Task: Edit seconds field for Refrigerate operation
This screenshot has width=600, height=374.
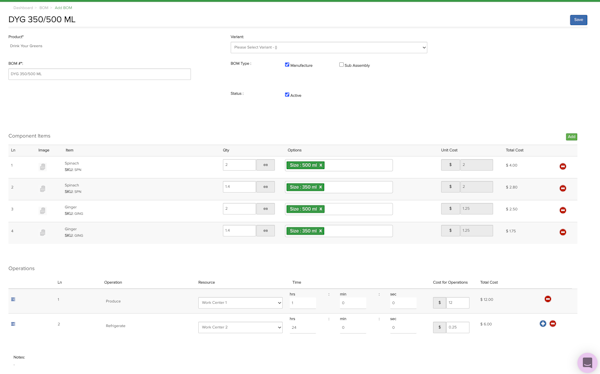Action: coord(403,327)
